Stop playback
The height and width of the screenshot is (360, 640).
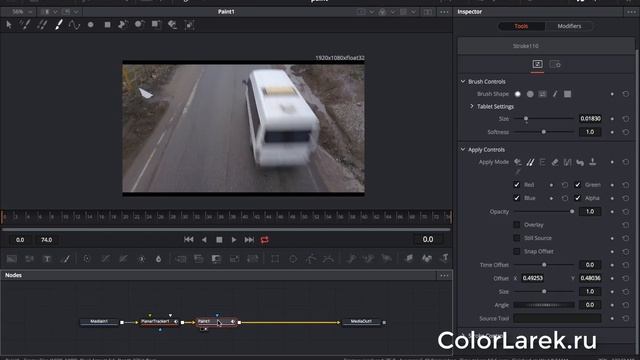pyautogui.click(x=219, y=240)
